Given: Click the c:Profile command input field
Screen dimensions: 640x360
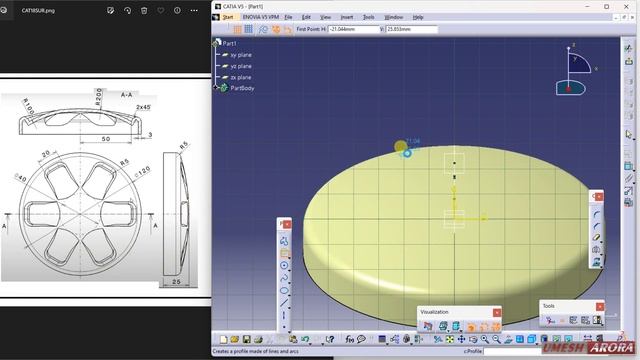Looking at the screenshot, I should pos(513,351).
